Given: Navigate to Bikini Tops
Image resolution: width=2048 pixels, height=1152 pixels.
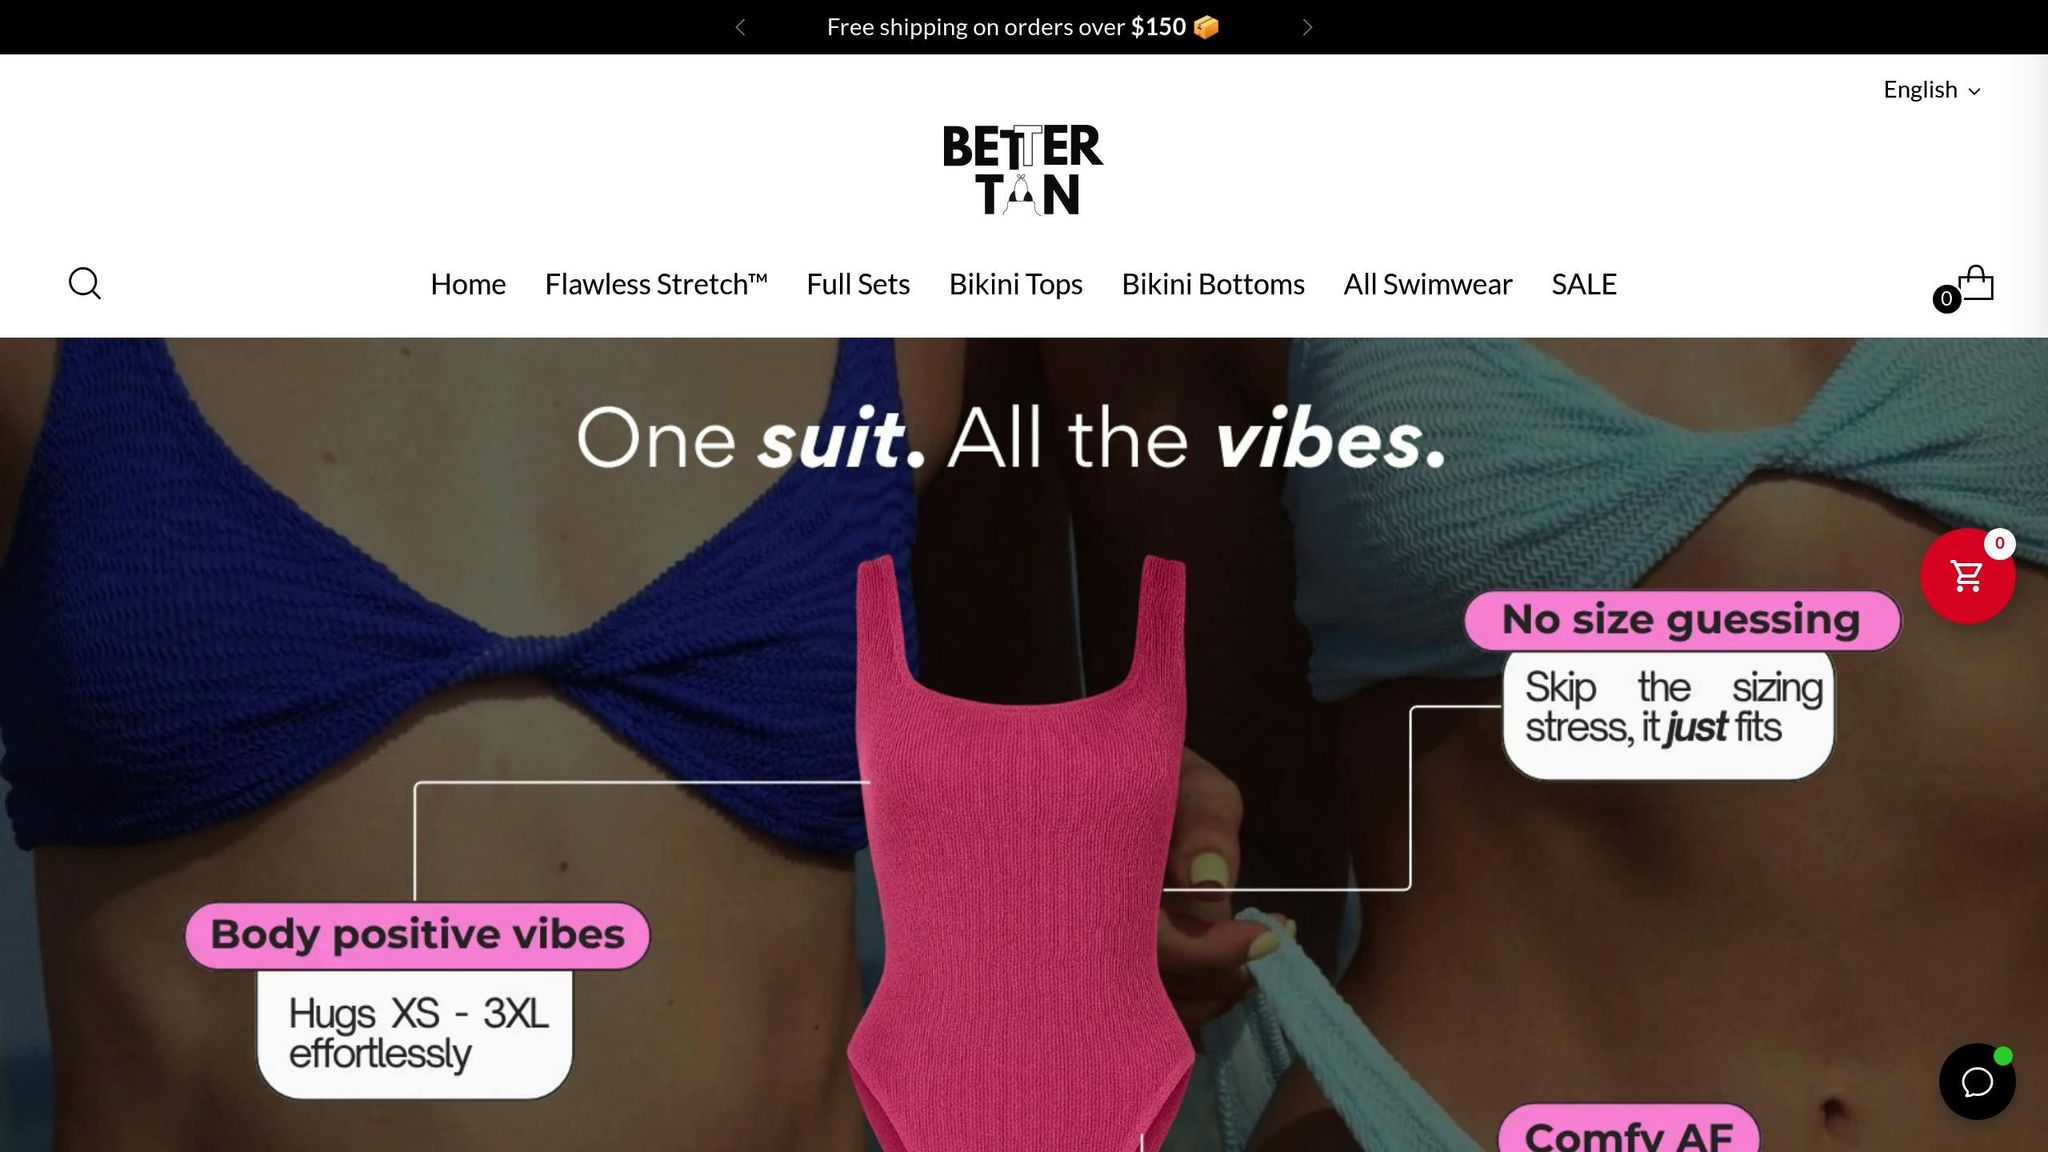Looking at the screenshot, I should tap(1016, 284).
